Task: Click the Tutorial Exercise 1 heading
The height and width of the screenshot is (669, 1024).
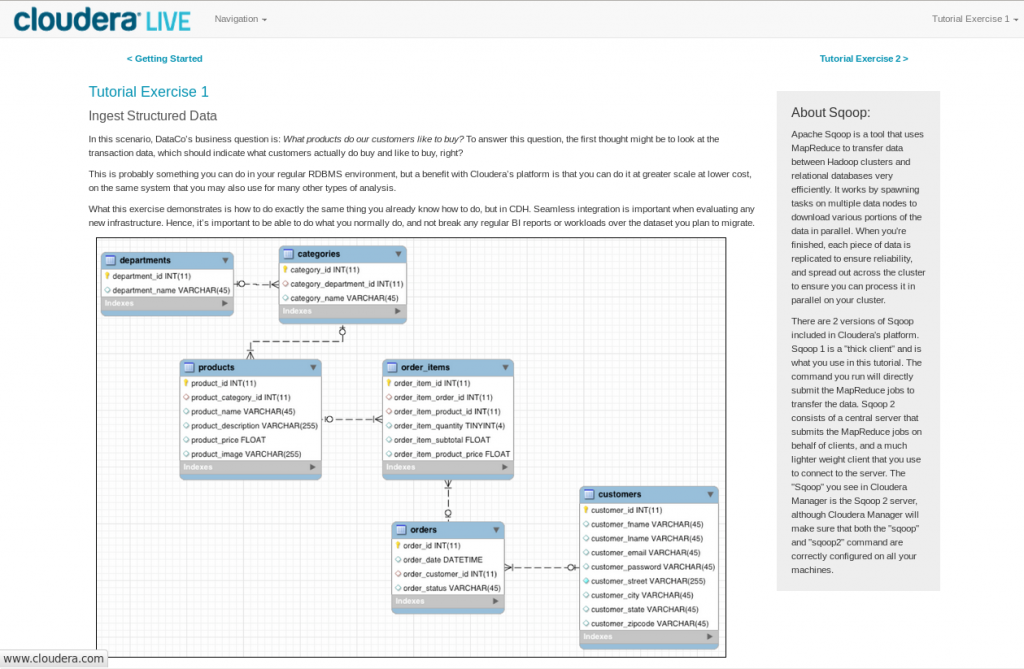Action: coord(148,92)
